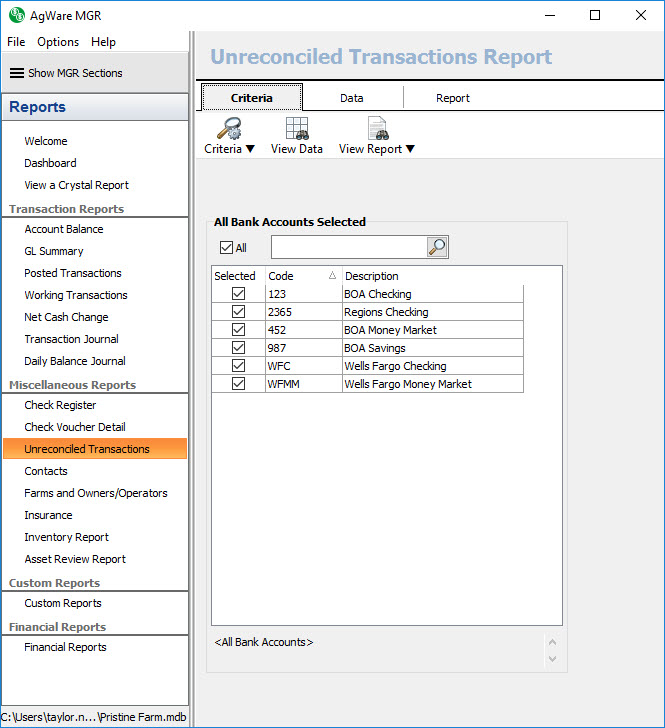
Task: Click the View Data grid icon
Action: pos(297,128)
